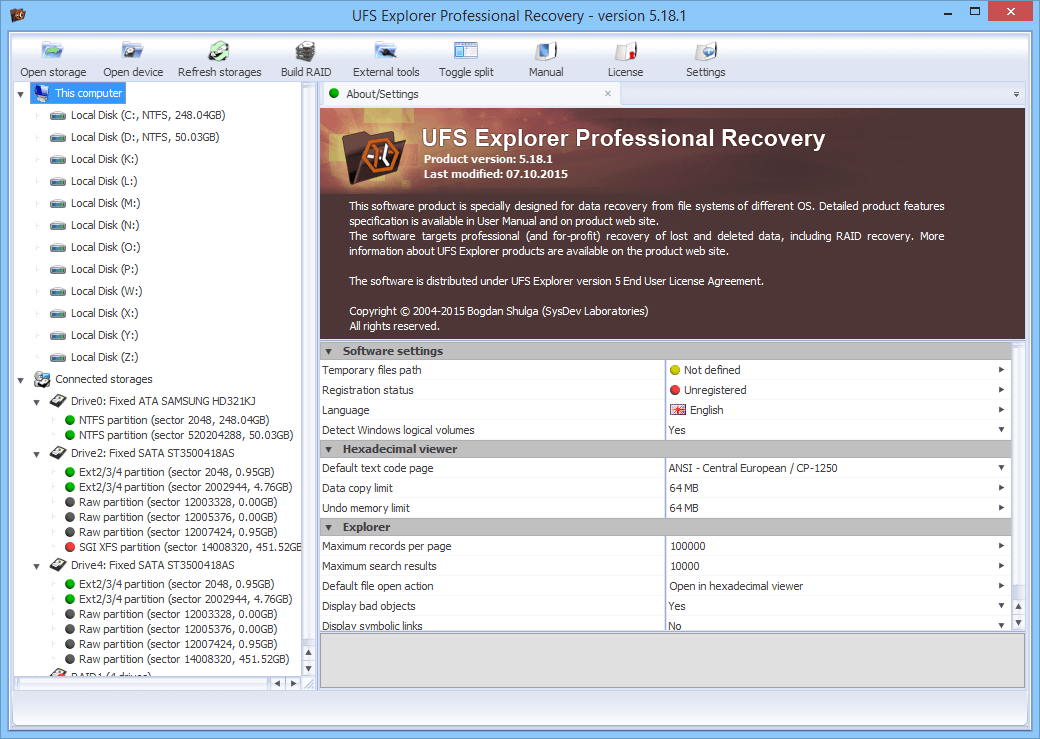This screenshot has width=1040, height=739.
Task: Click green dot of NTFS partition sector 2048
Action: pyautogui.click(x=70, y=420)
